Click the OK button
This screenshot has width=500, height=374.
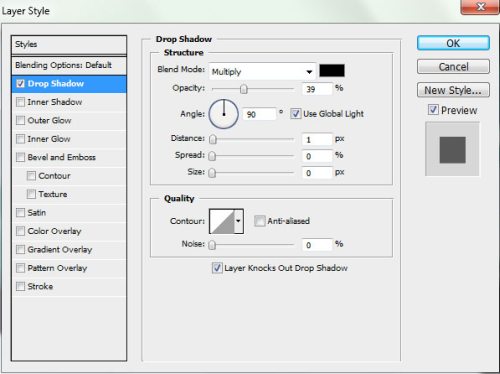pyautogui.click(x=453, y=43)
